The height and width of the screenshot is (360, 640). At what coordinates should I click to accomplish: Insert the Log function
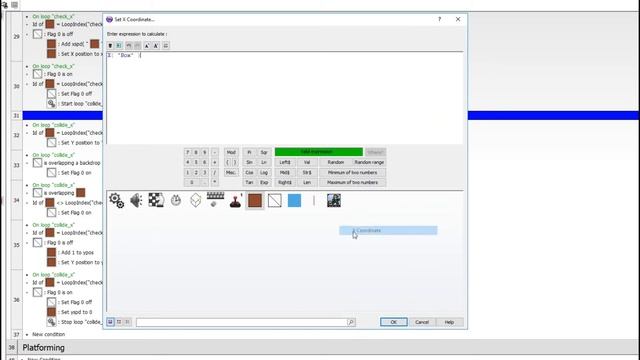coord(264,173)
